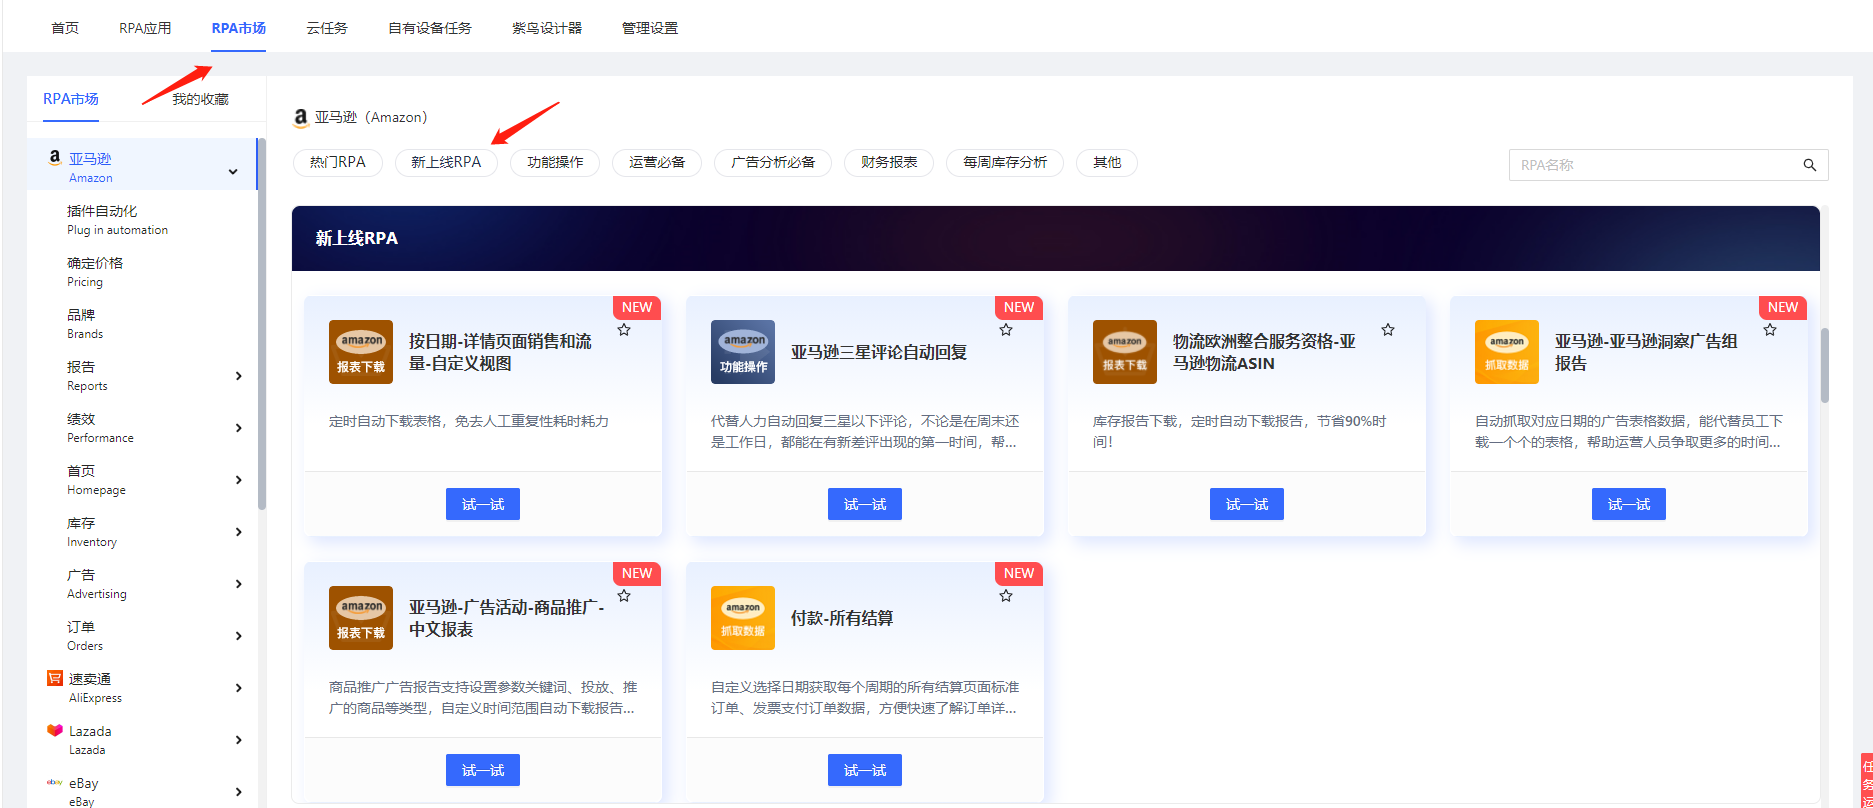The height and width of the screenshot is (808, 1873).
Task: Filter by 其他 category
Action: pos(1107,162)
